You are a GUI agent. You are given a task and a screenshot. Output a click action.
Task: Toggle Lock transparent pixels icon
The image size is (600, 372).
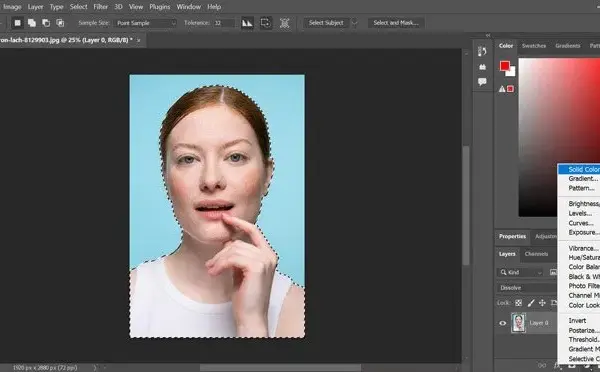pos(518,303)
